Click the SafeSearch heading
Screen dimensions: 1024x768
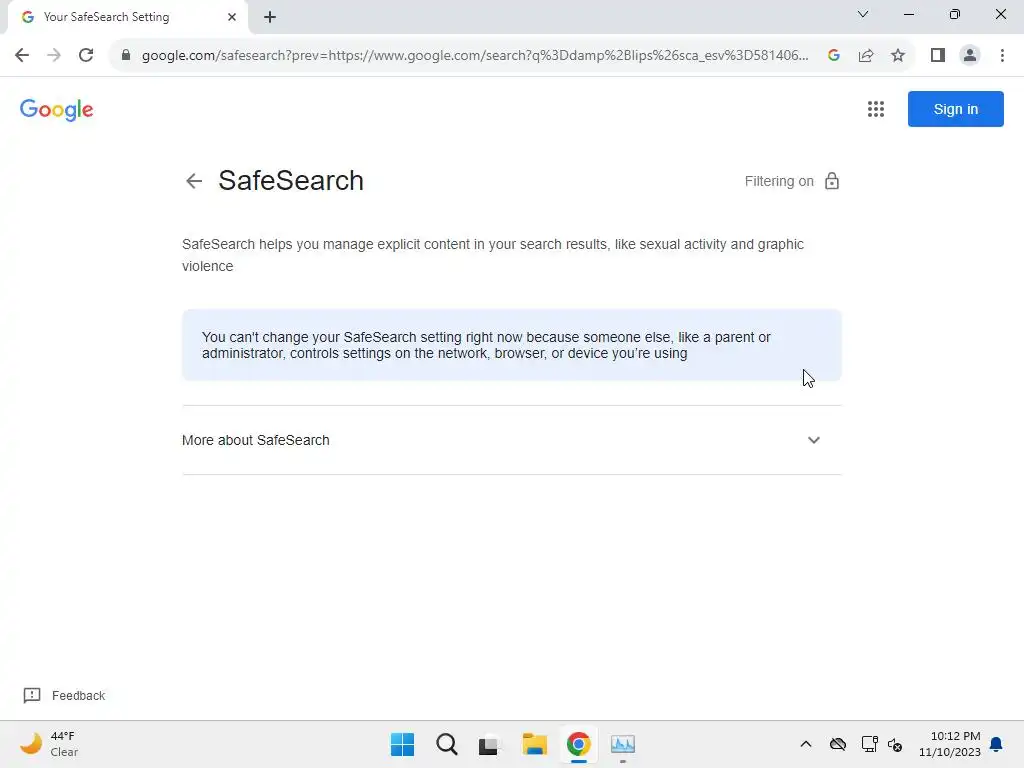(291, 181)
